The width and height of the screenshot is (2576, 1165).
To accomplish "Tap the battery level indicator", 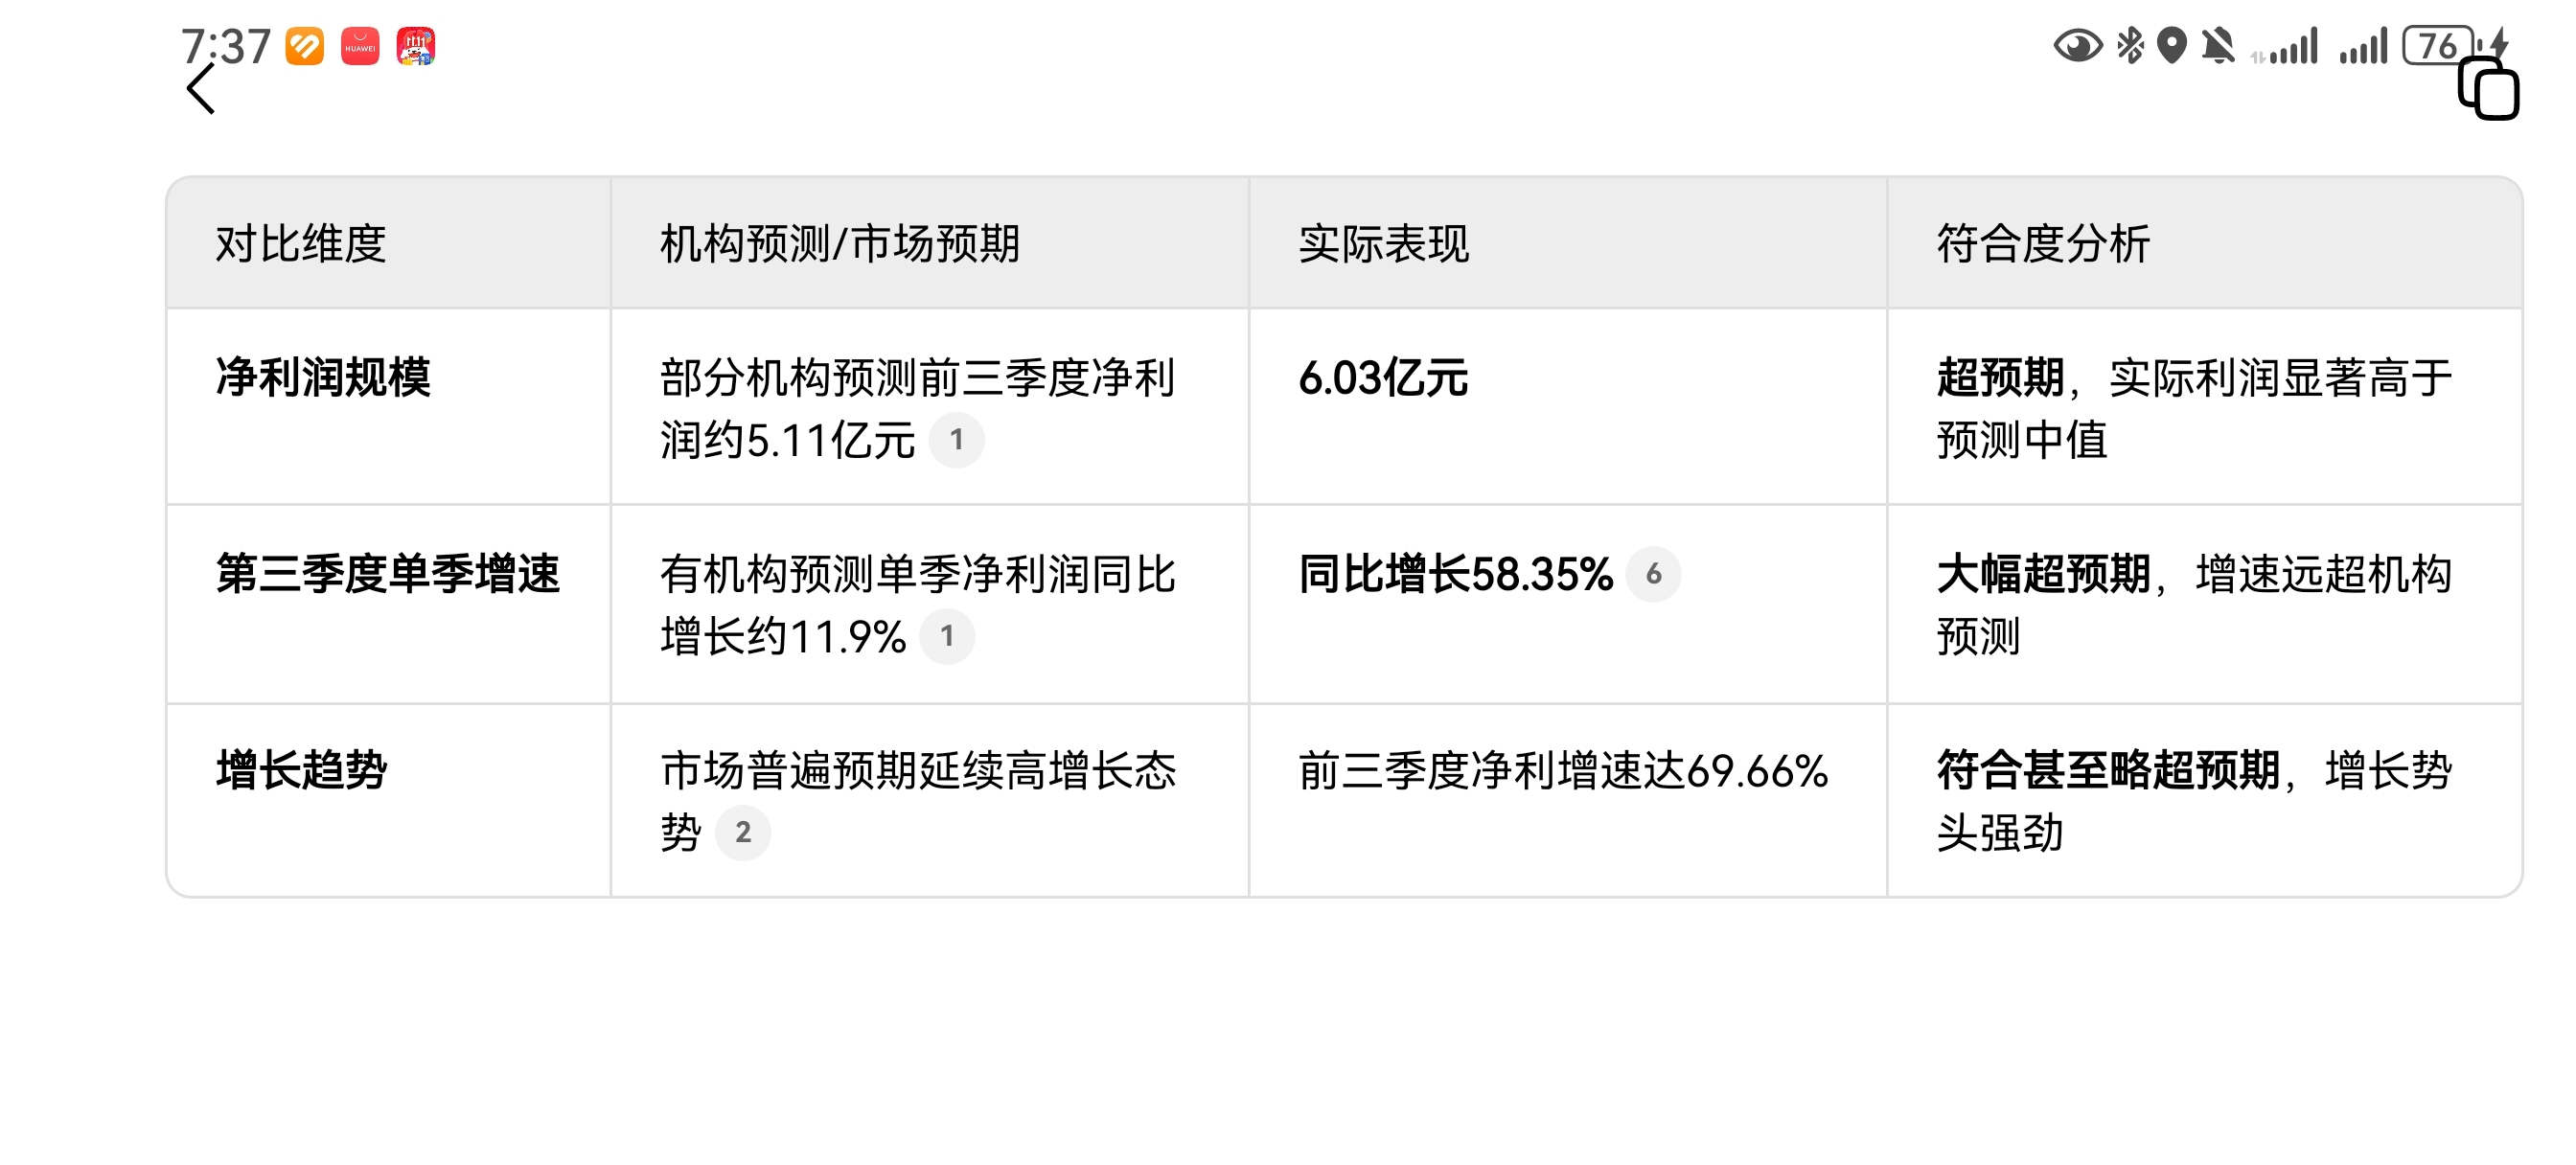I will click(2440, 46).
